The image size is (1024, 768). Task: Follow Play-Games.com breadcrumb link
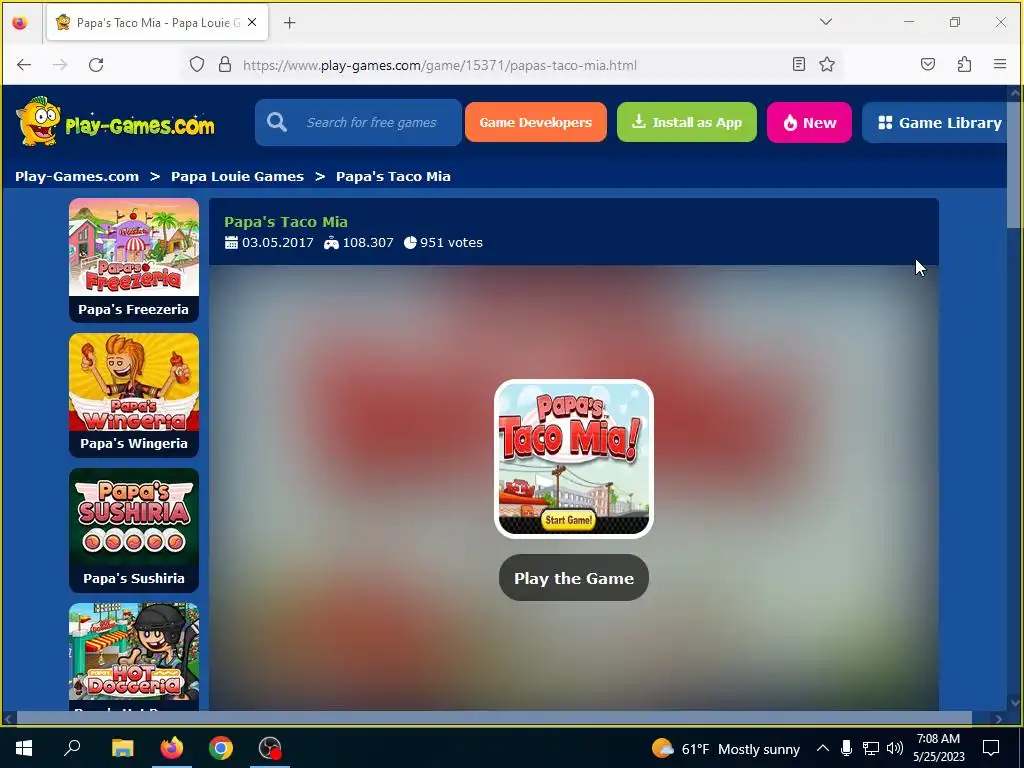click(x=77, y=176)
